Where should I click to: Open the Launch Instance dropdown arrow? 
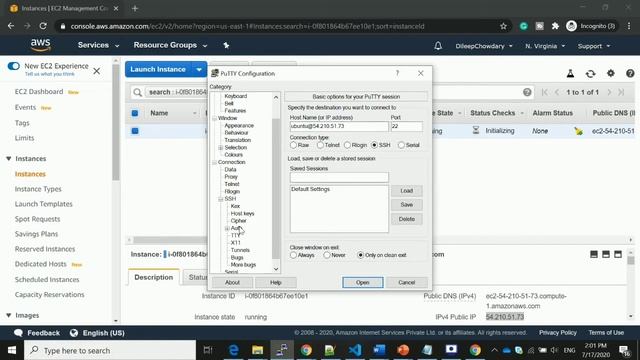point(199,69)
